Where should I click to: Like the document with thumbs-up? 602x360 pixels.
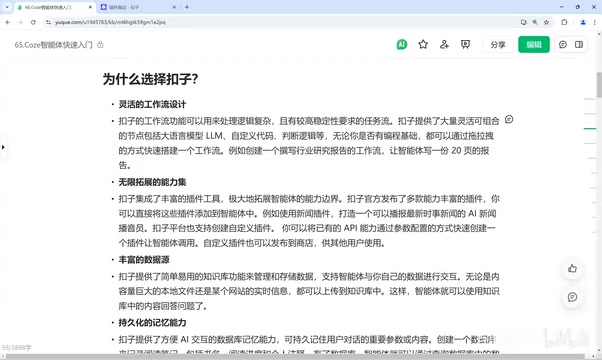click(x=572, y=268)
